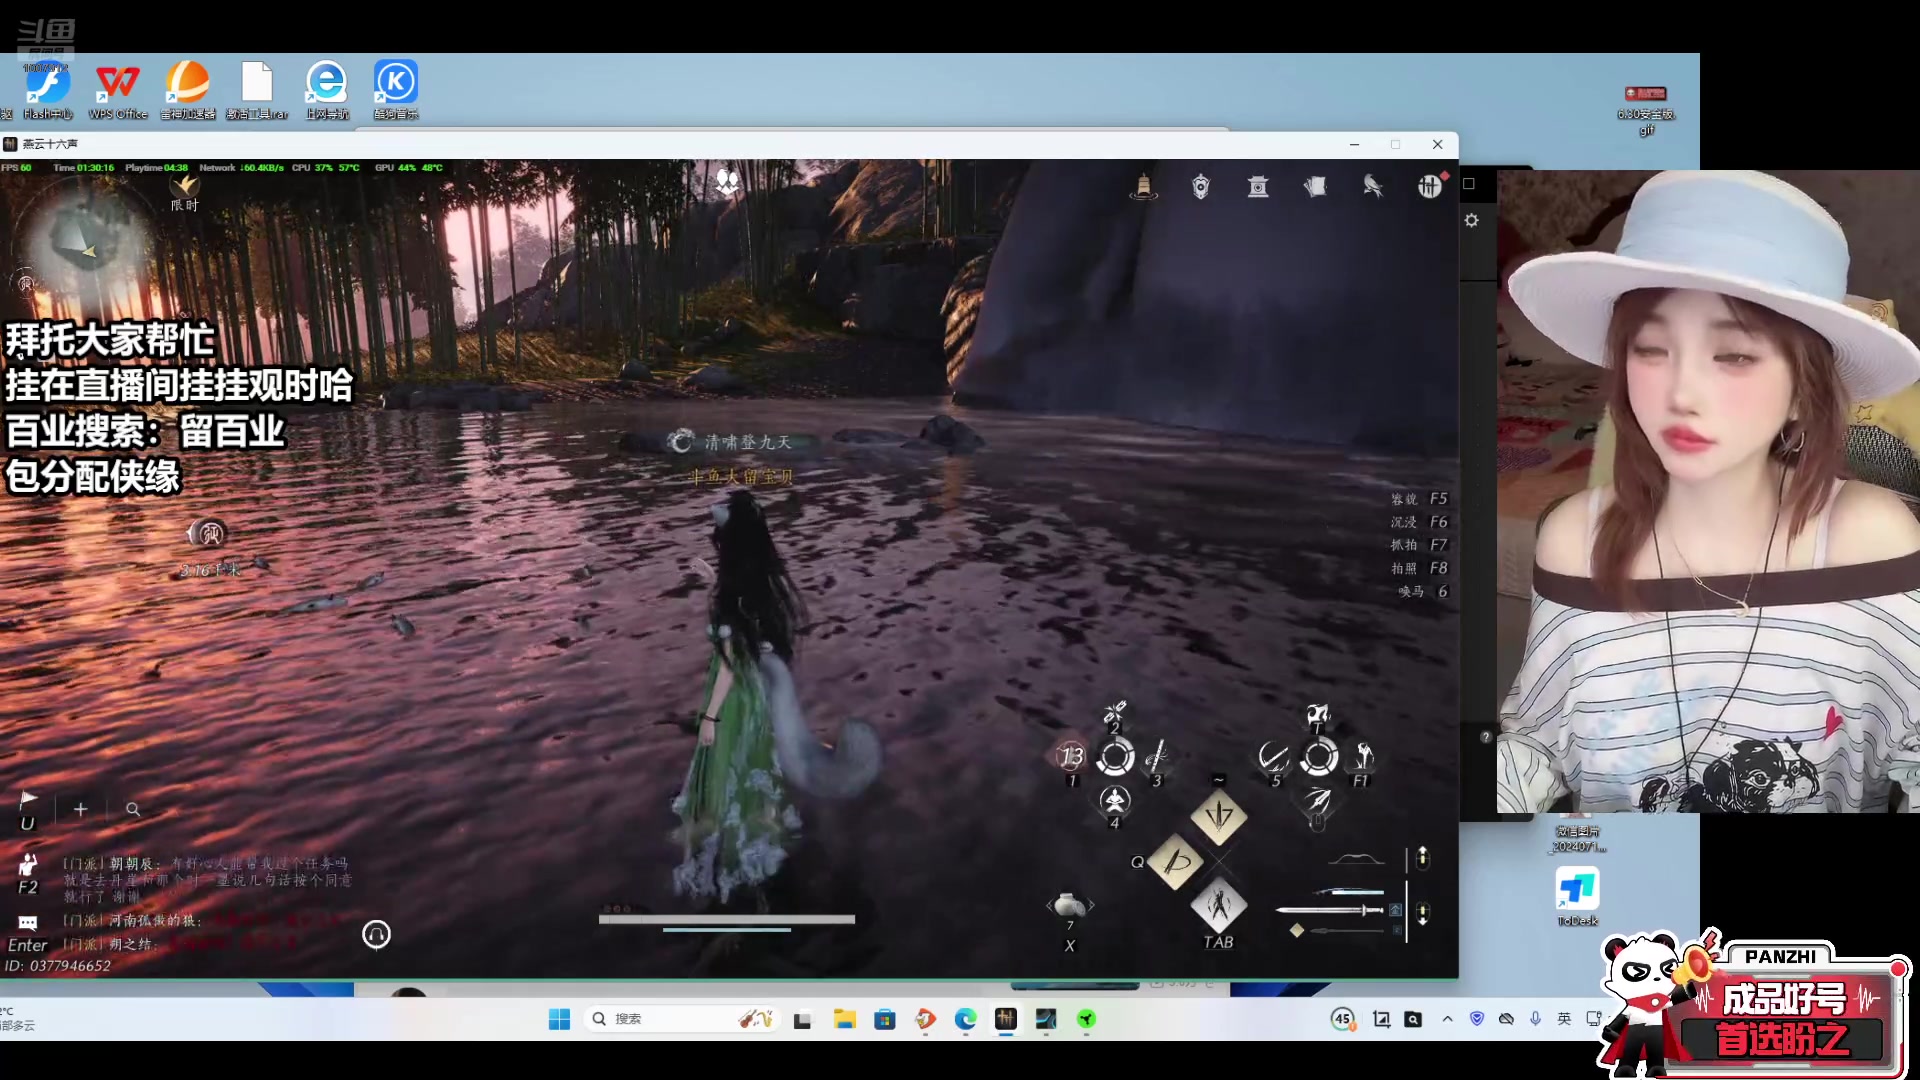The height and width of the screenshot is (1080, 1920).
Task: Click the 45 temperature badge in tray
Action: (x=1343, y=1019)
